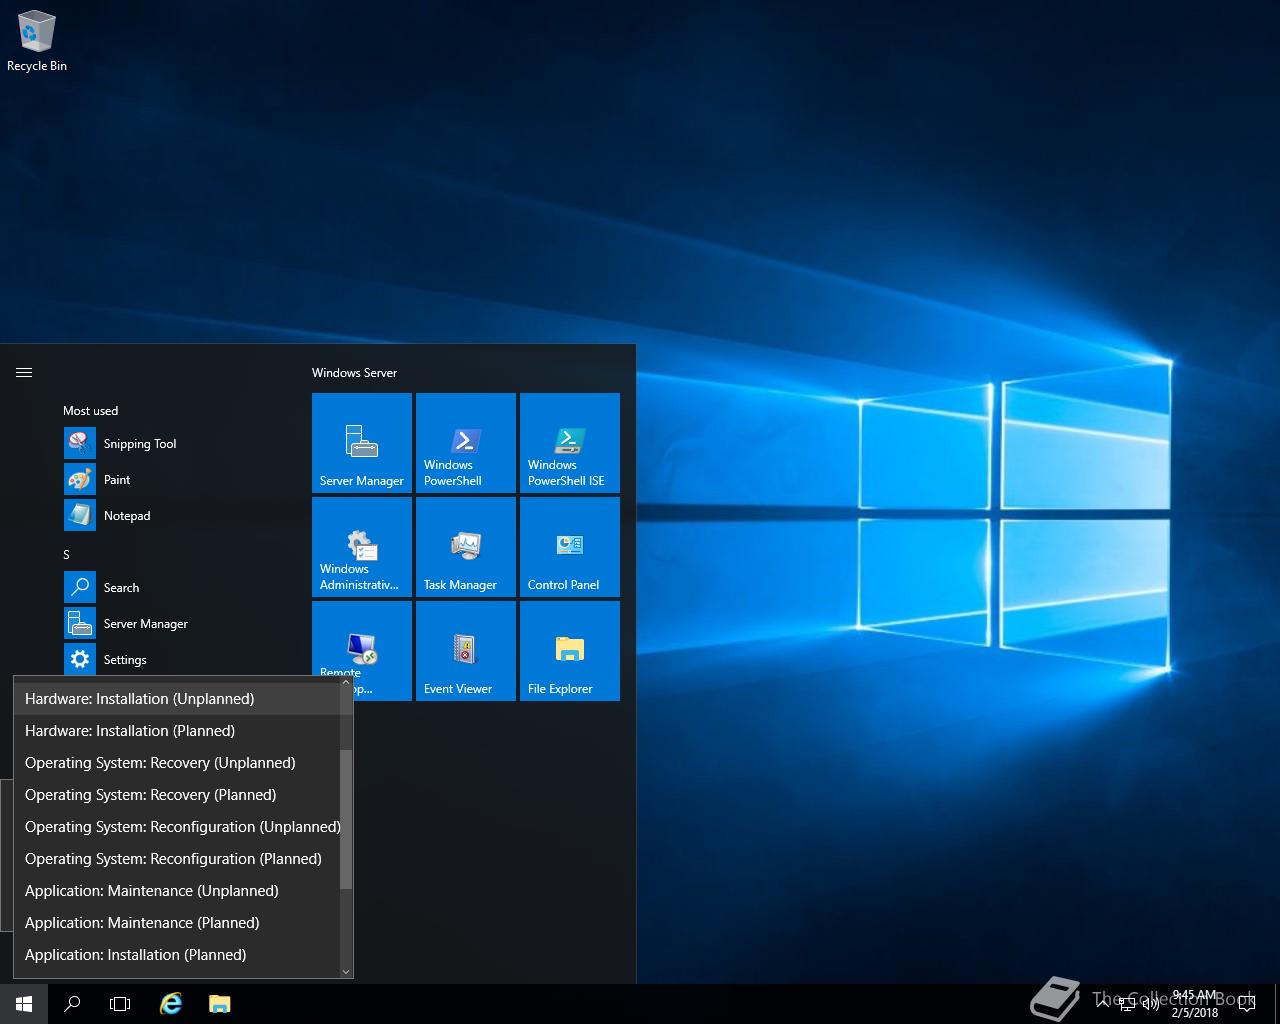Choose Operating System: Recovery (Unplanned)
This screenshot has width=1280, height=1024.
(x=160, y=763)
